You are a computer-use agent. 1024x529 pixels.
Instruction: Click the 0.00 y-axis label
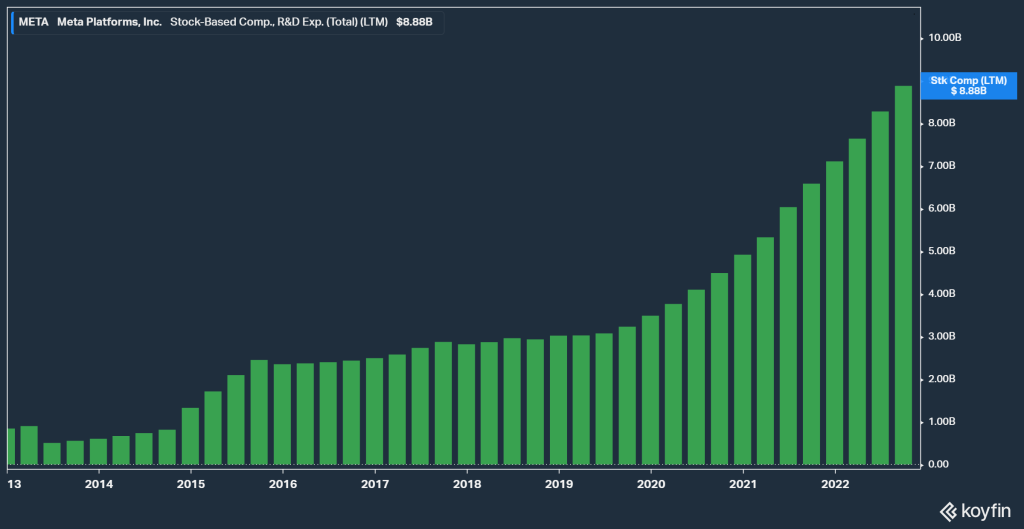[938, 465]
